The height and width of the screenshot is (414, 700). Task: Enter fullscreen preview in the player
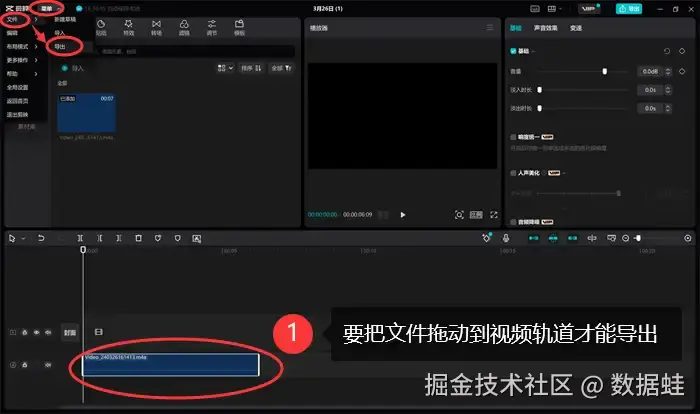tap(494, 215)
